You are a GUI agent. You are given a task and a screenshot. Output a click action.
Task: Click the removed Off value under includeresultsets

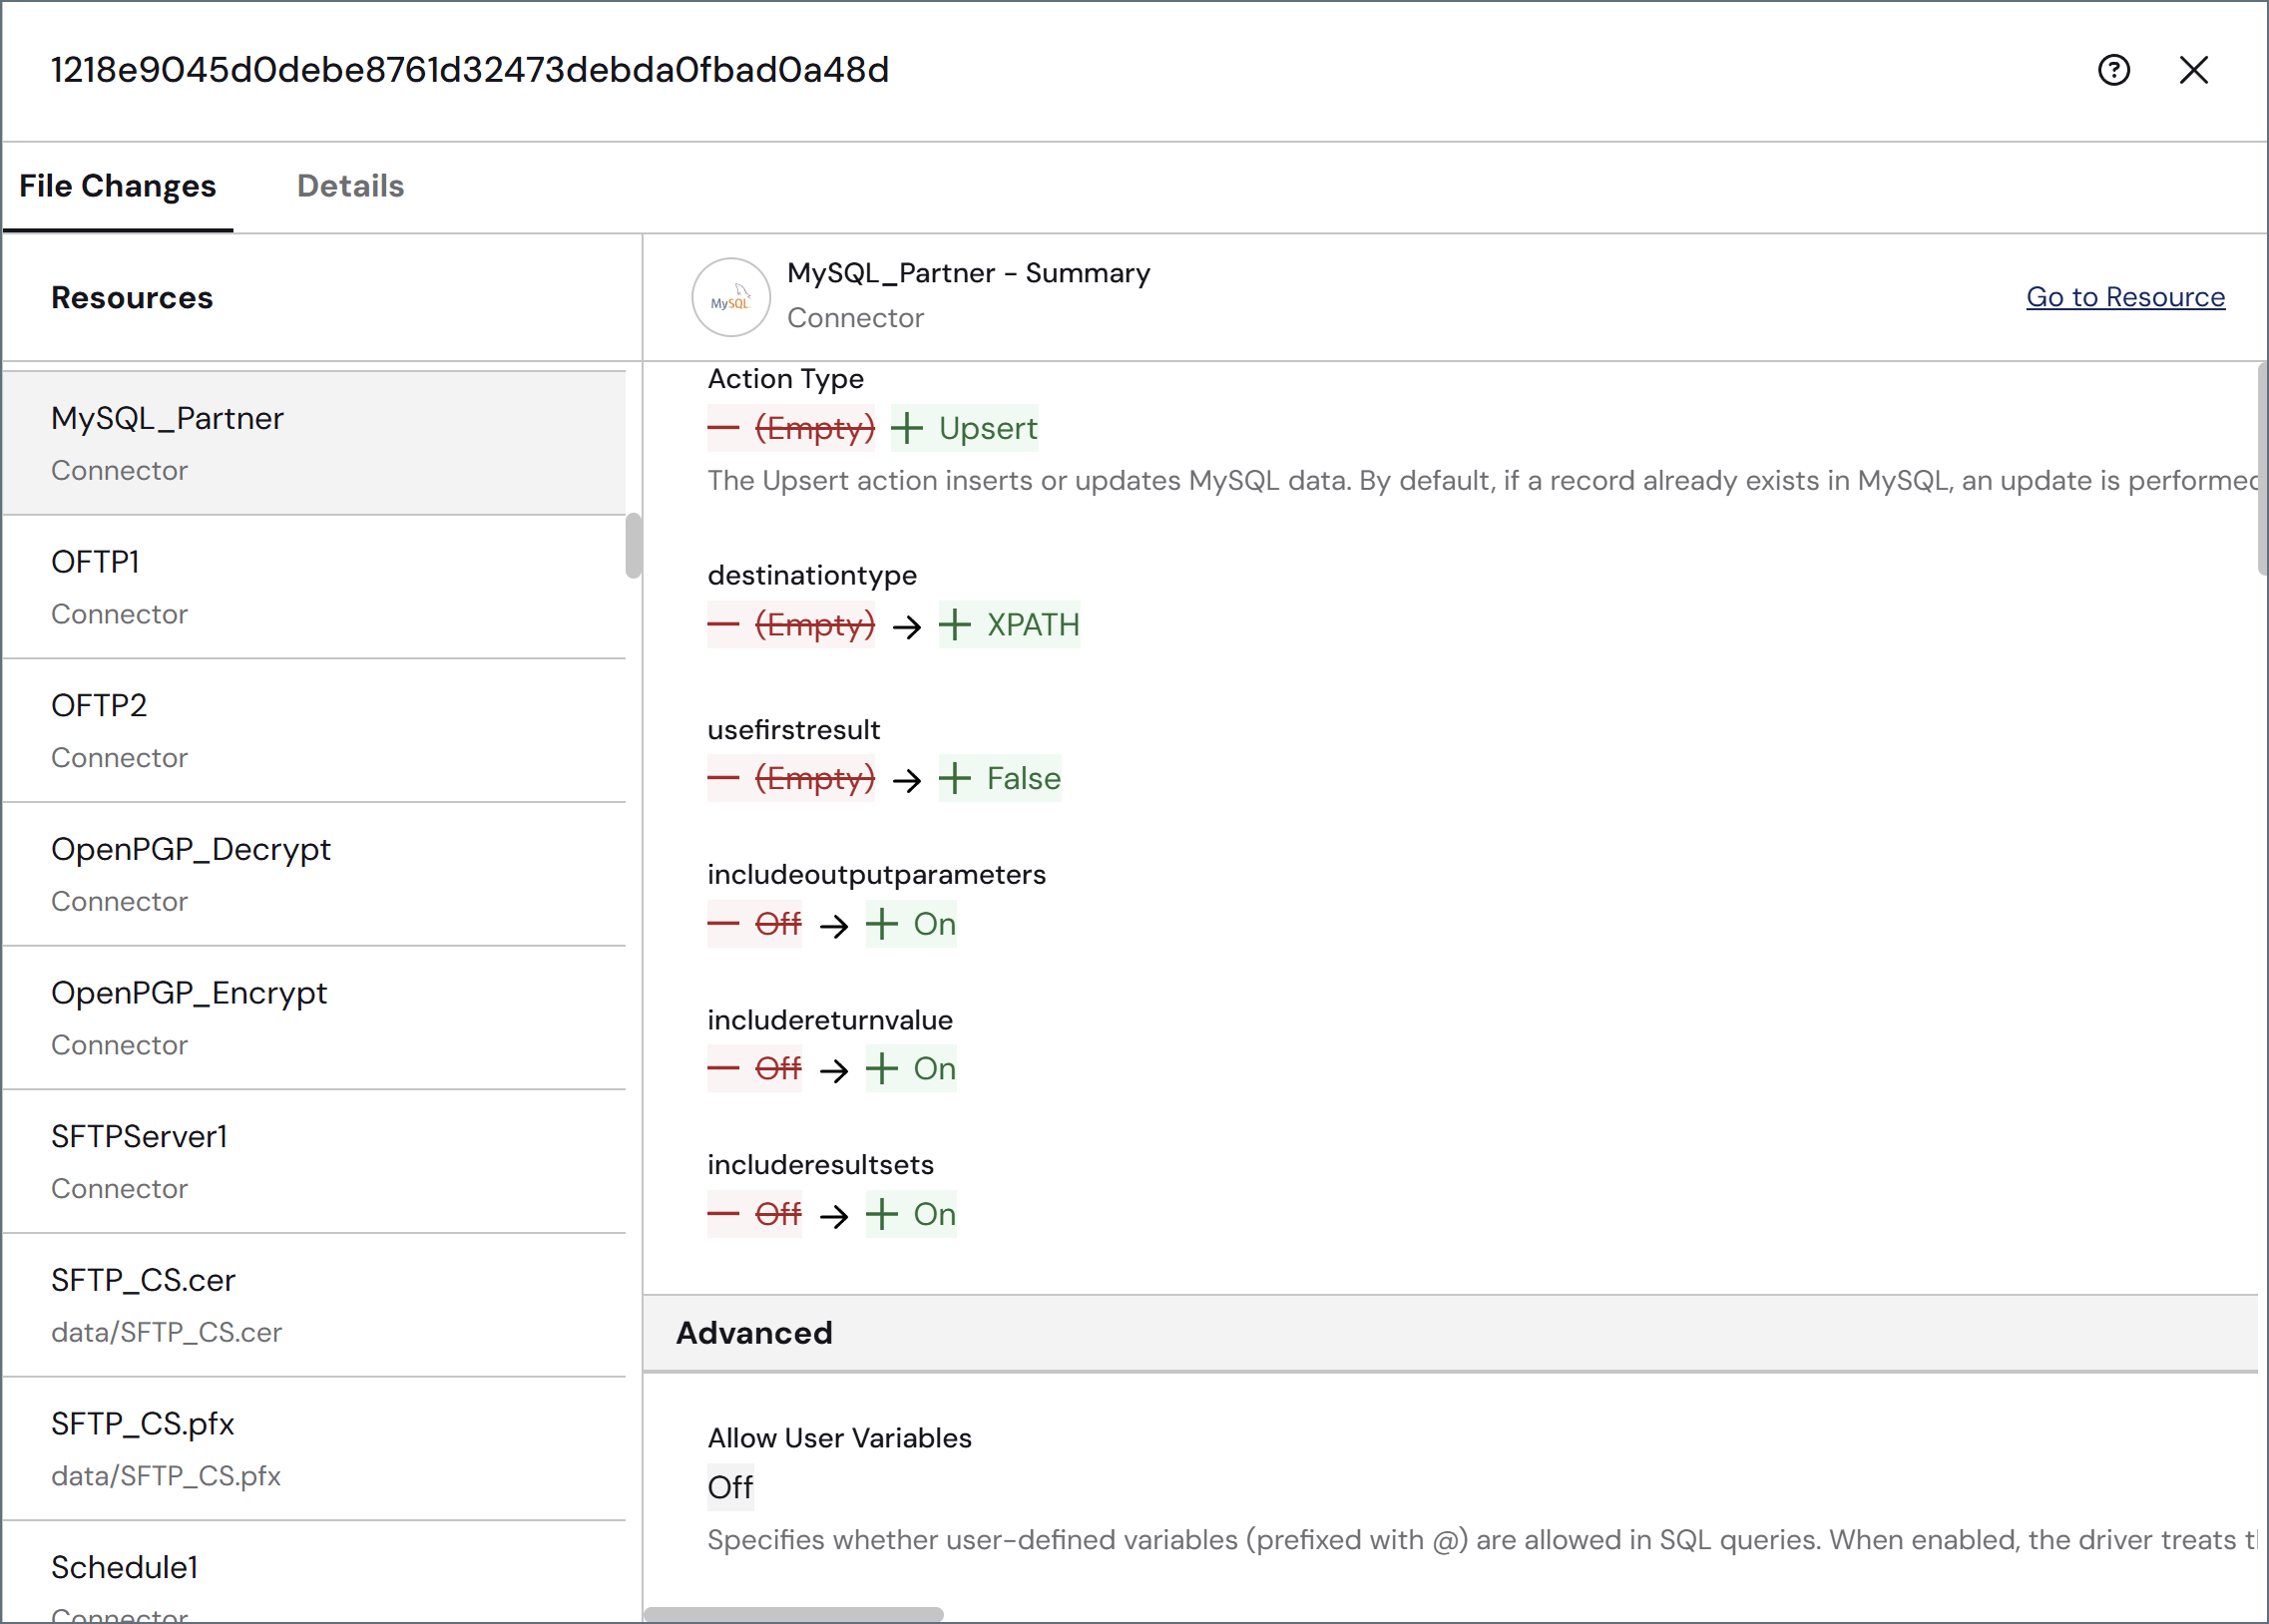[755, 1214]
